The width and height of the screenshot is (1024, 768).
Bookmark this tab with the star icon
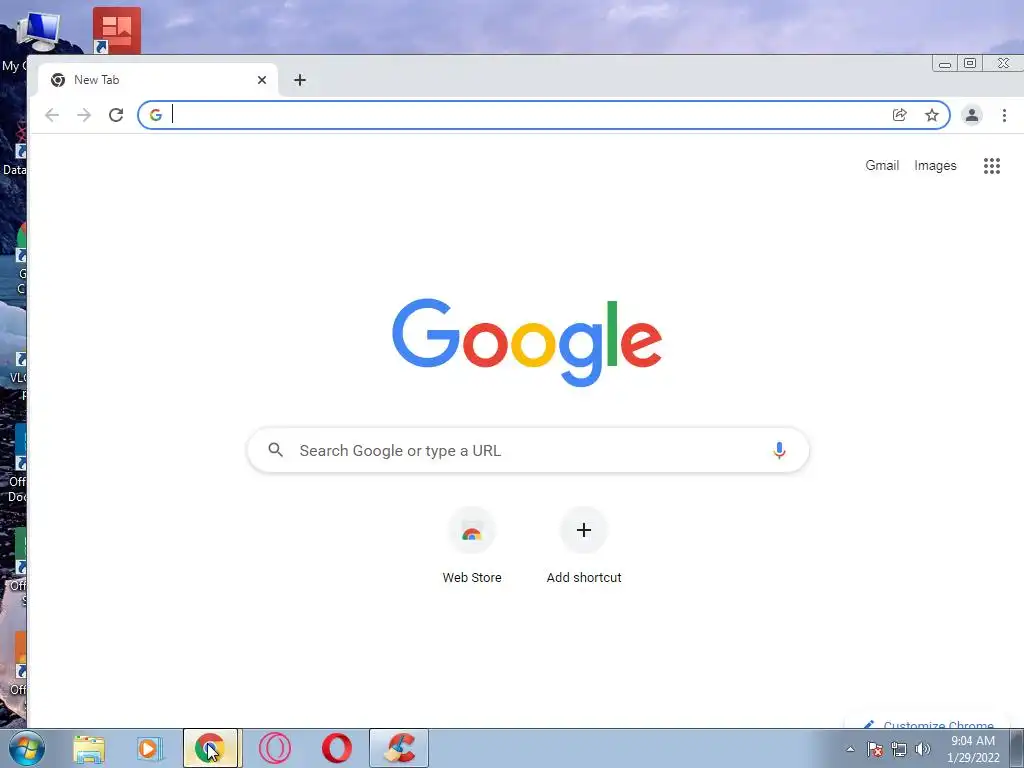(932, 116)
